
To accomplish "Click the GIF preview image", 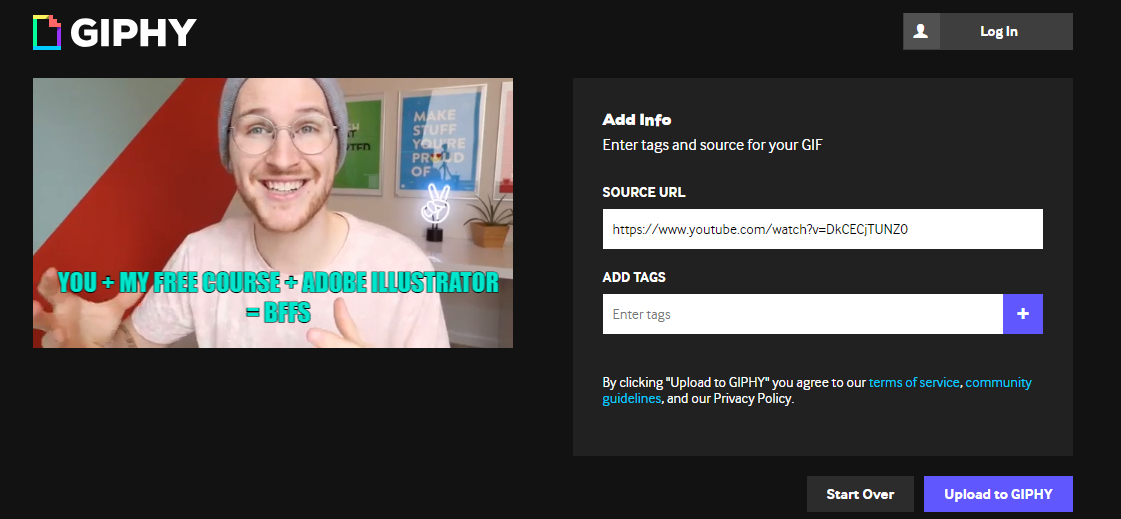I will coord(273,213).
